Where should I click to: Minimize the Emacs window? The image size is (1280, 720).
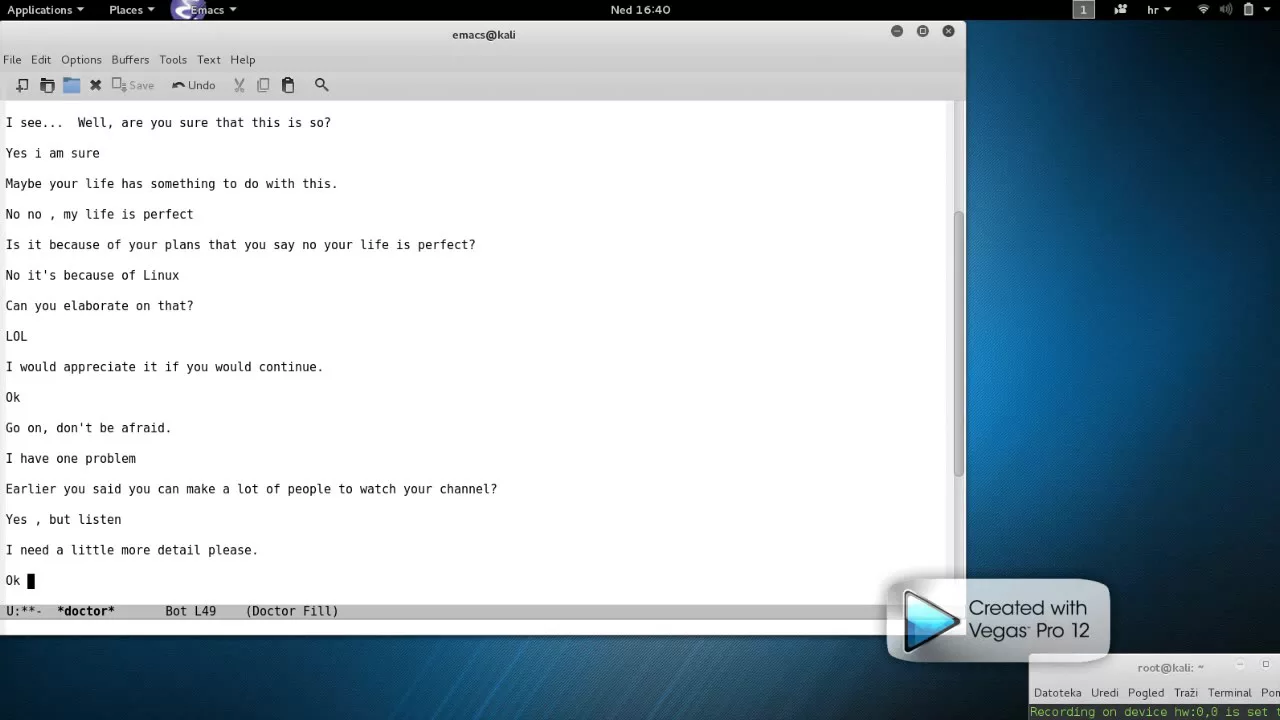coord(897,31)
